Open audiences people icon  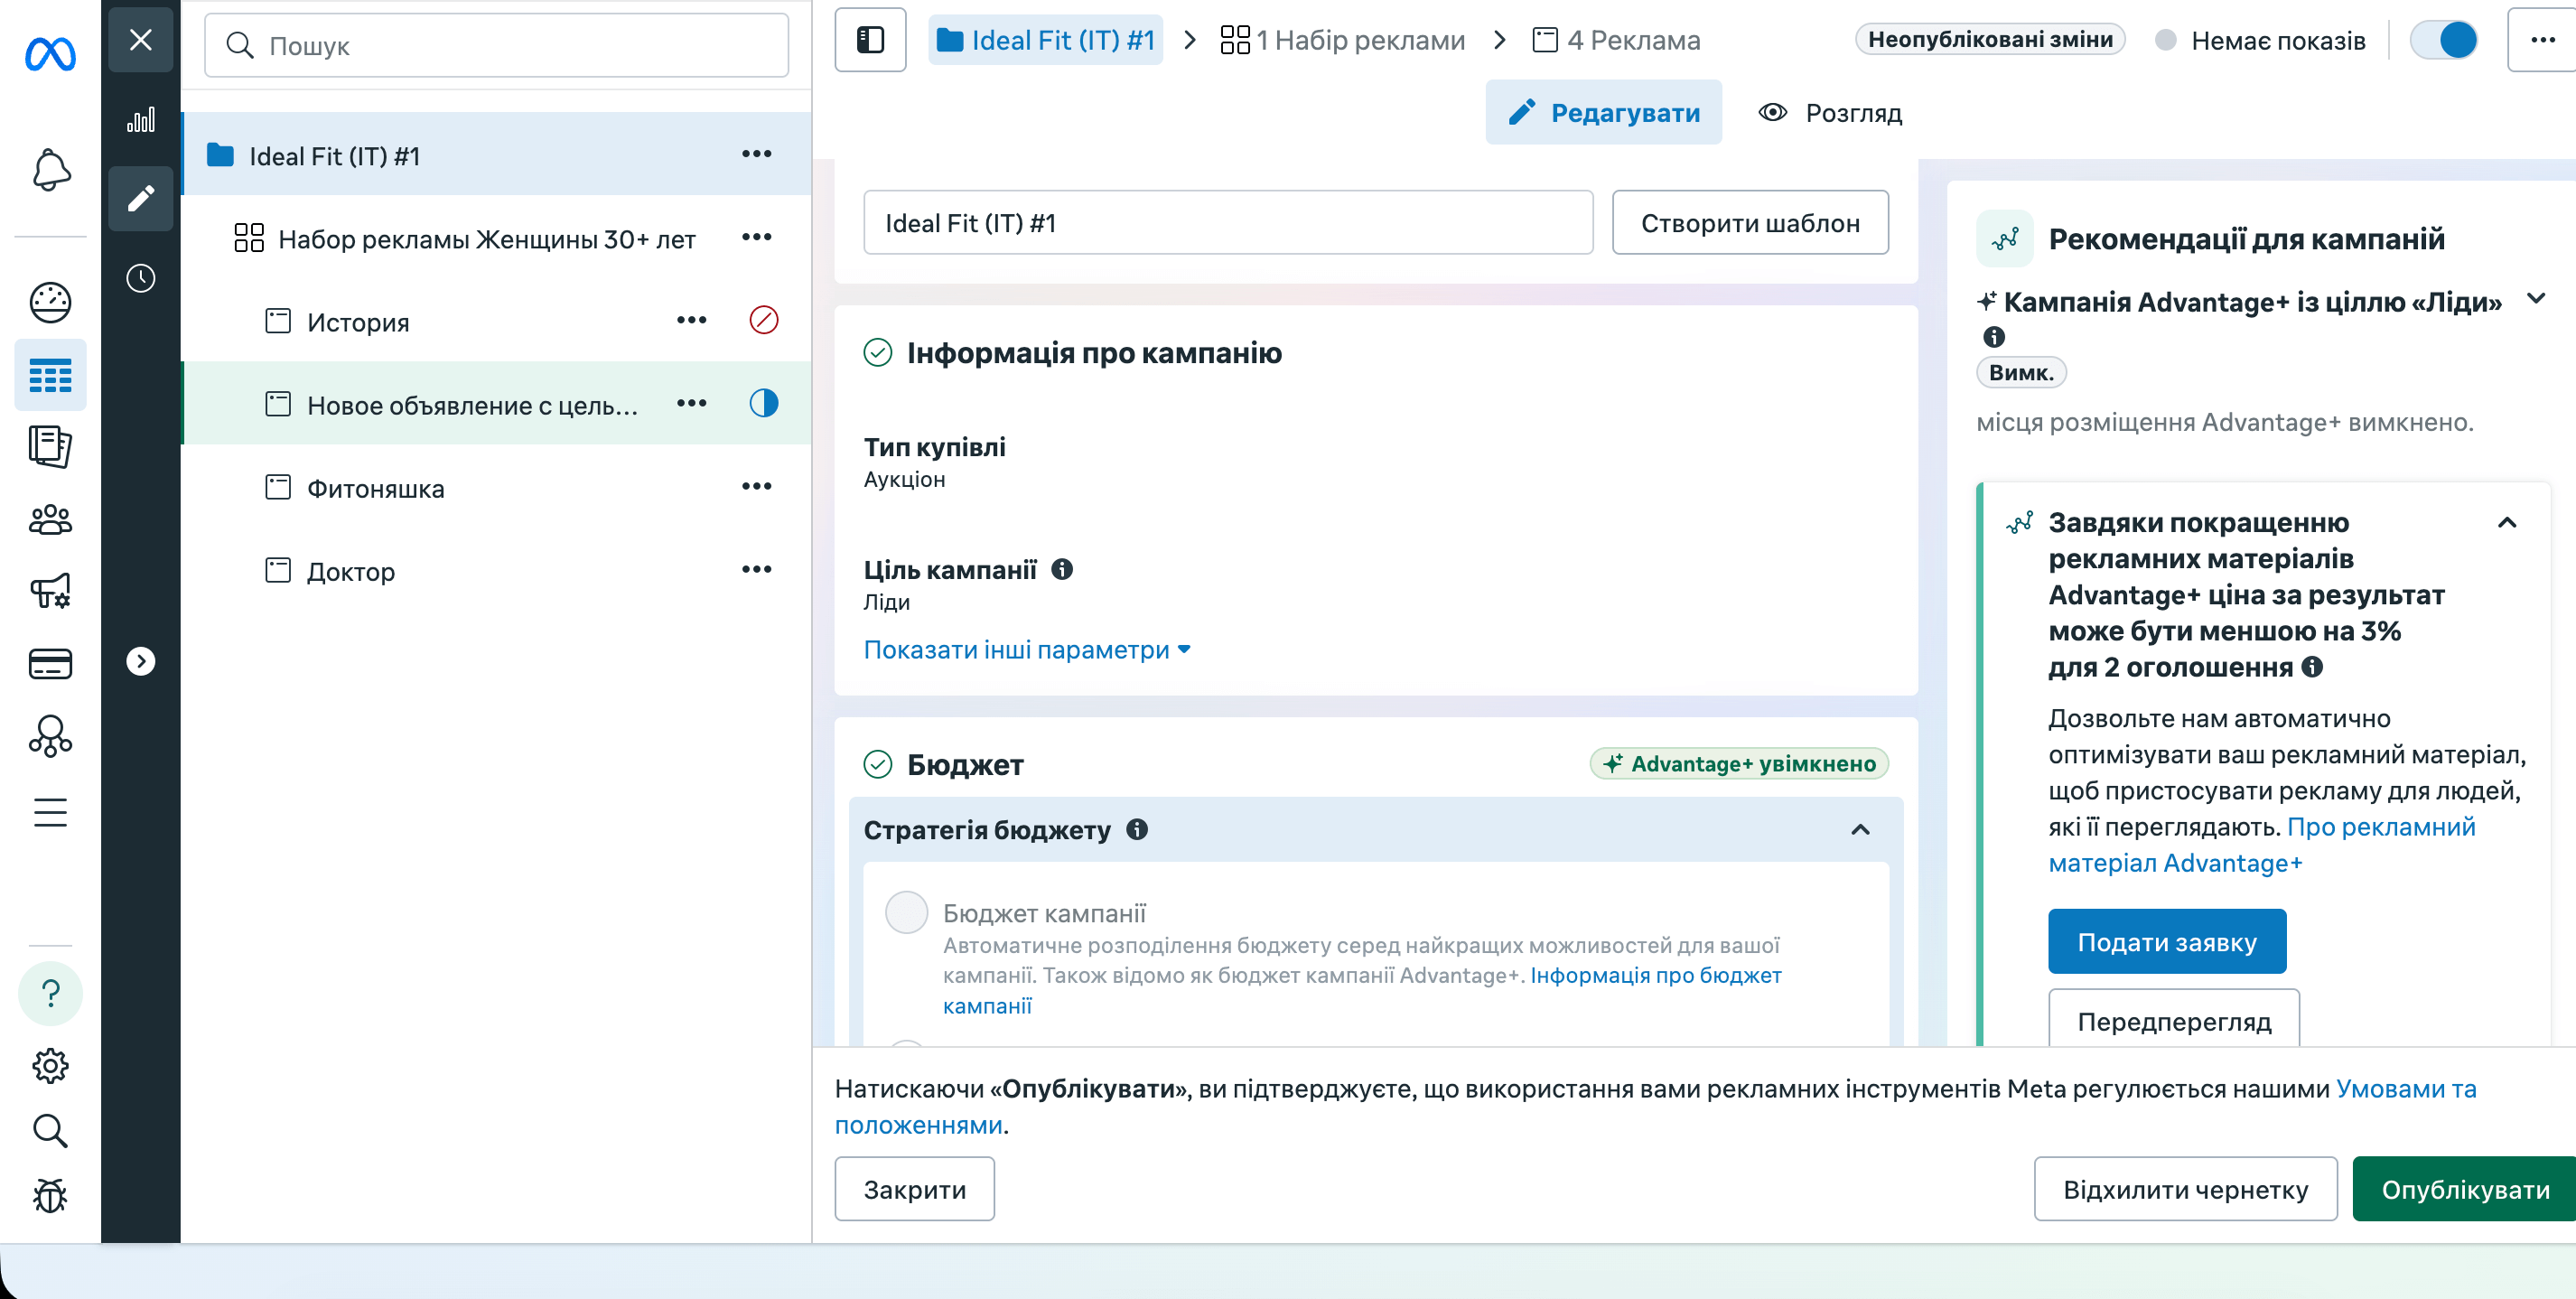(50, 519)
